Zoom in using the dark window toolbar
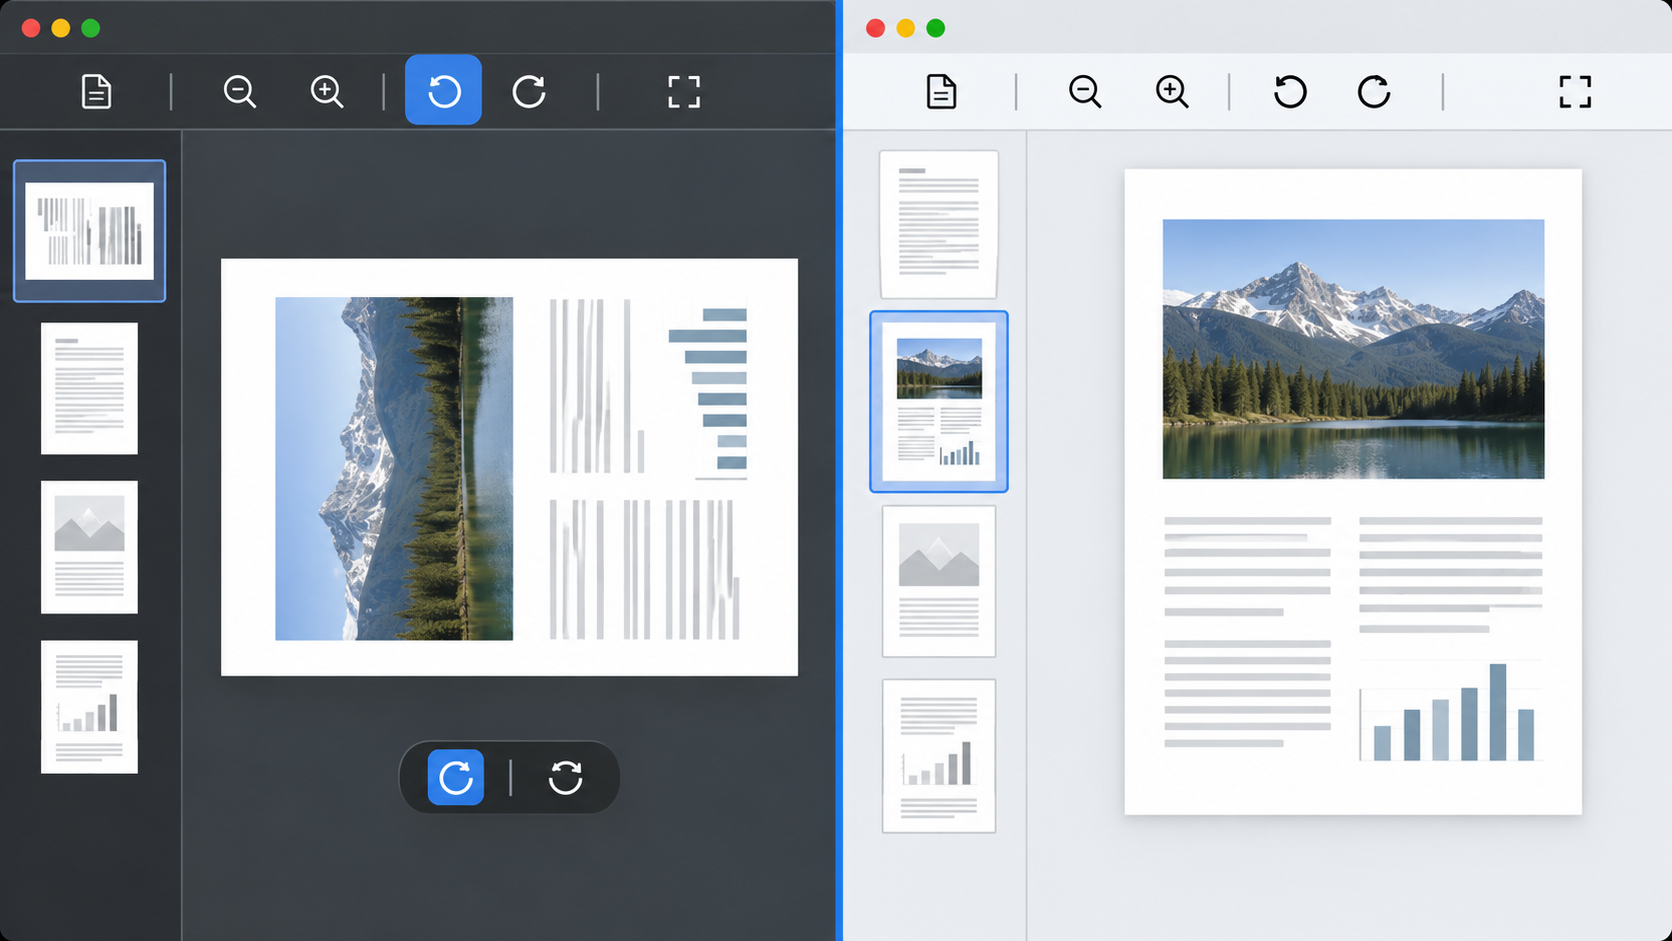 pyautogui.click(x=327, y=92)
